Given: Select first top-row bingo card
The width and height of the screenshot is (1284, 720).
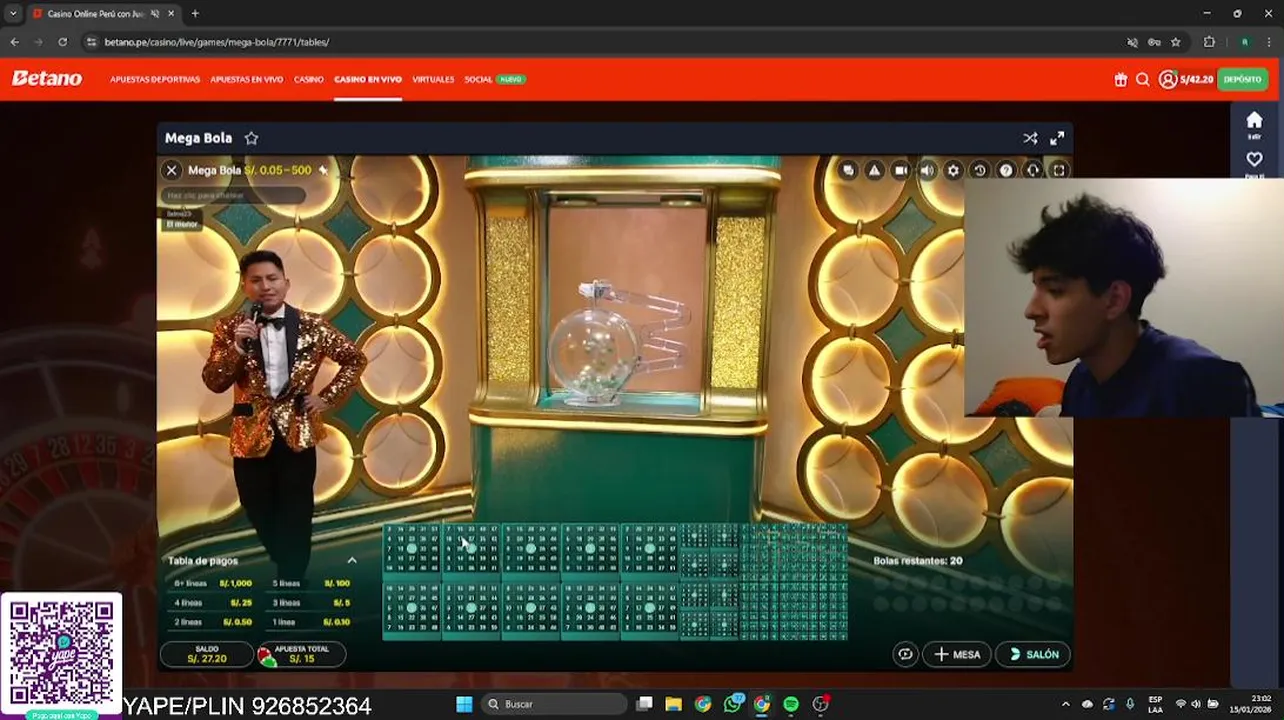Looking at the screenshot, I should pos(411,549).
